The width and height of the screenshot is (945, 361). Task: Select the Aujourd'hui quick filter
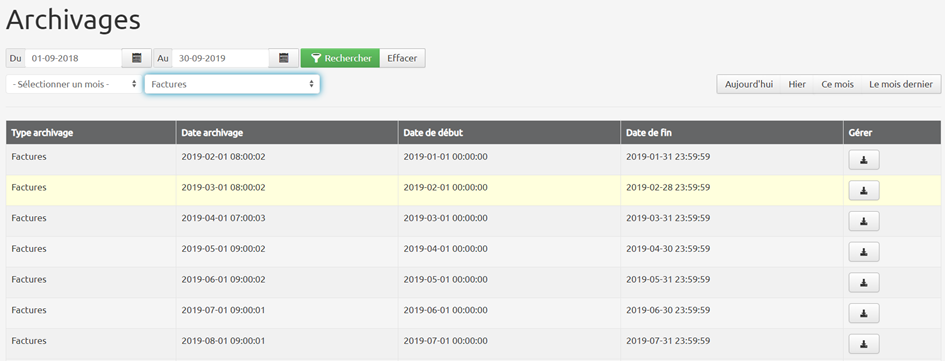pyautogui.click(x=749, y=84)
